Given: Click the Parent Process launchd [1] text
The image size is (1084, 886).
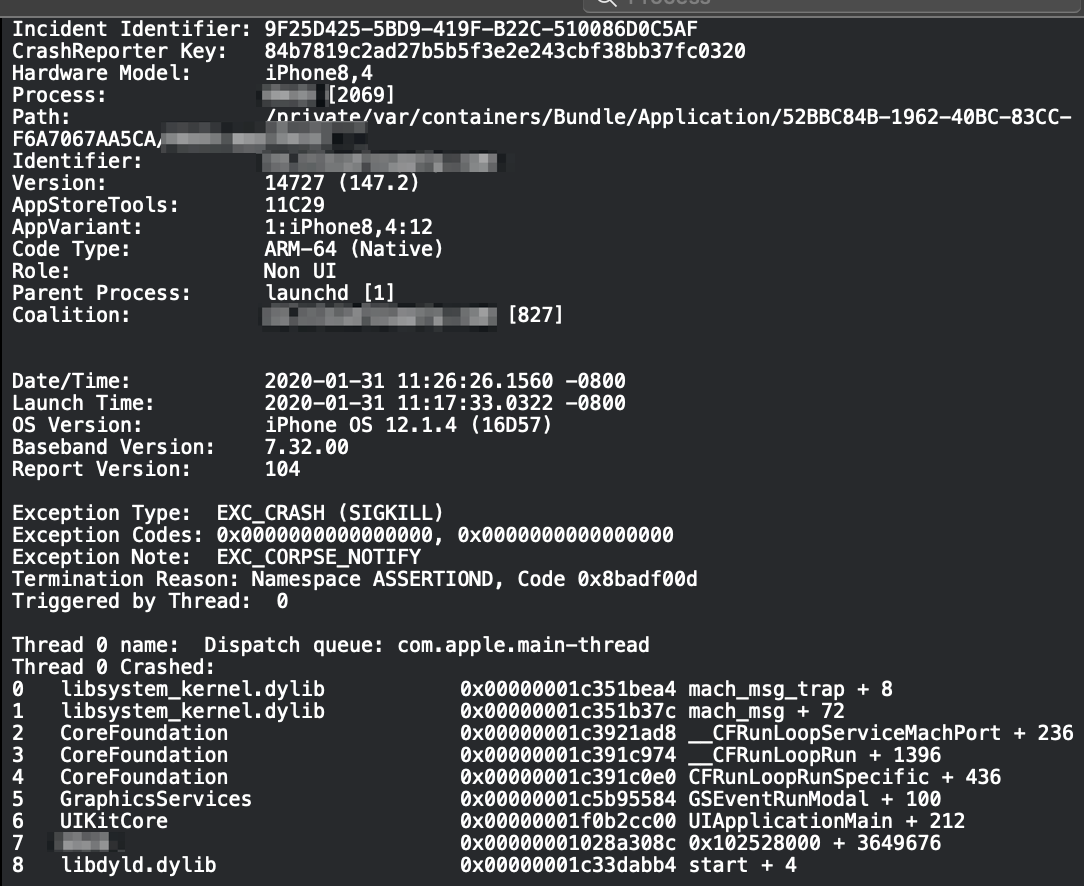Looking at the screenshot, I should pos(330,293).
